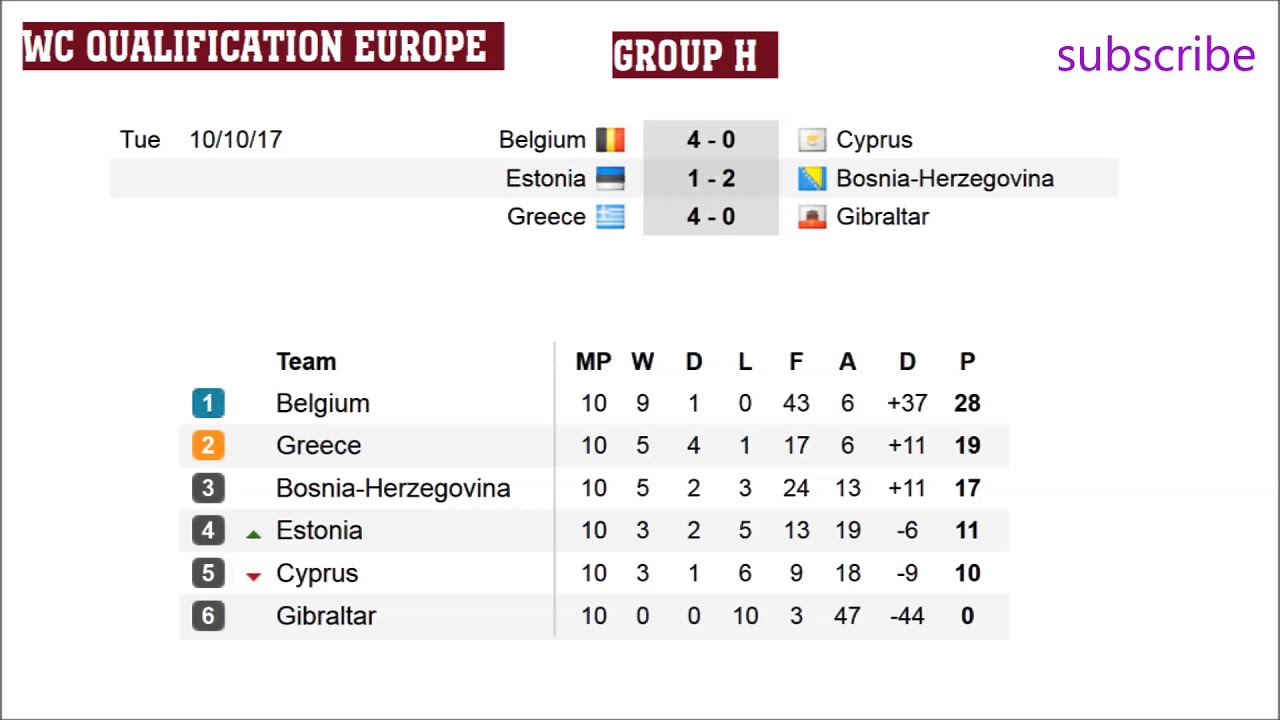
Task: Open the Belgium 4 - 0 Cyprus score
Action: (710, 140)
